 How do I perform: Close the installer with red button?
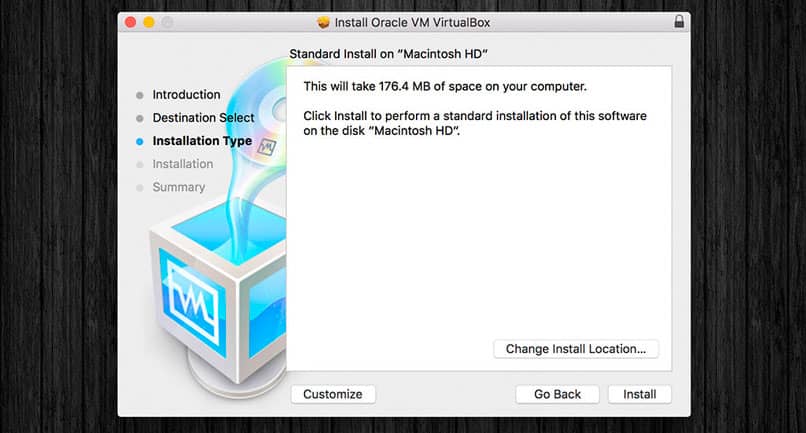click(x=131, y=22)
